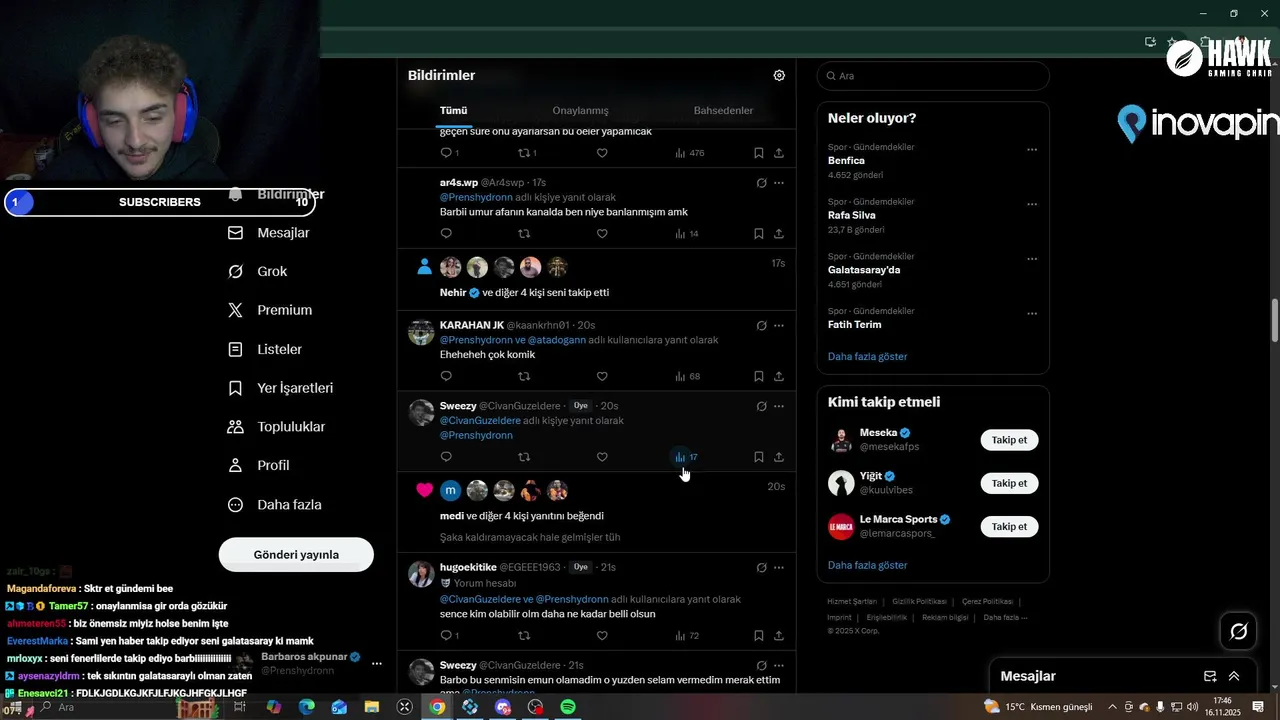
Task: Open the more menu on Sweezy's 20s post
Action: click(x=779, y=406)
